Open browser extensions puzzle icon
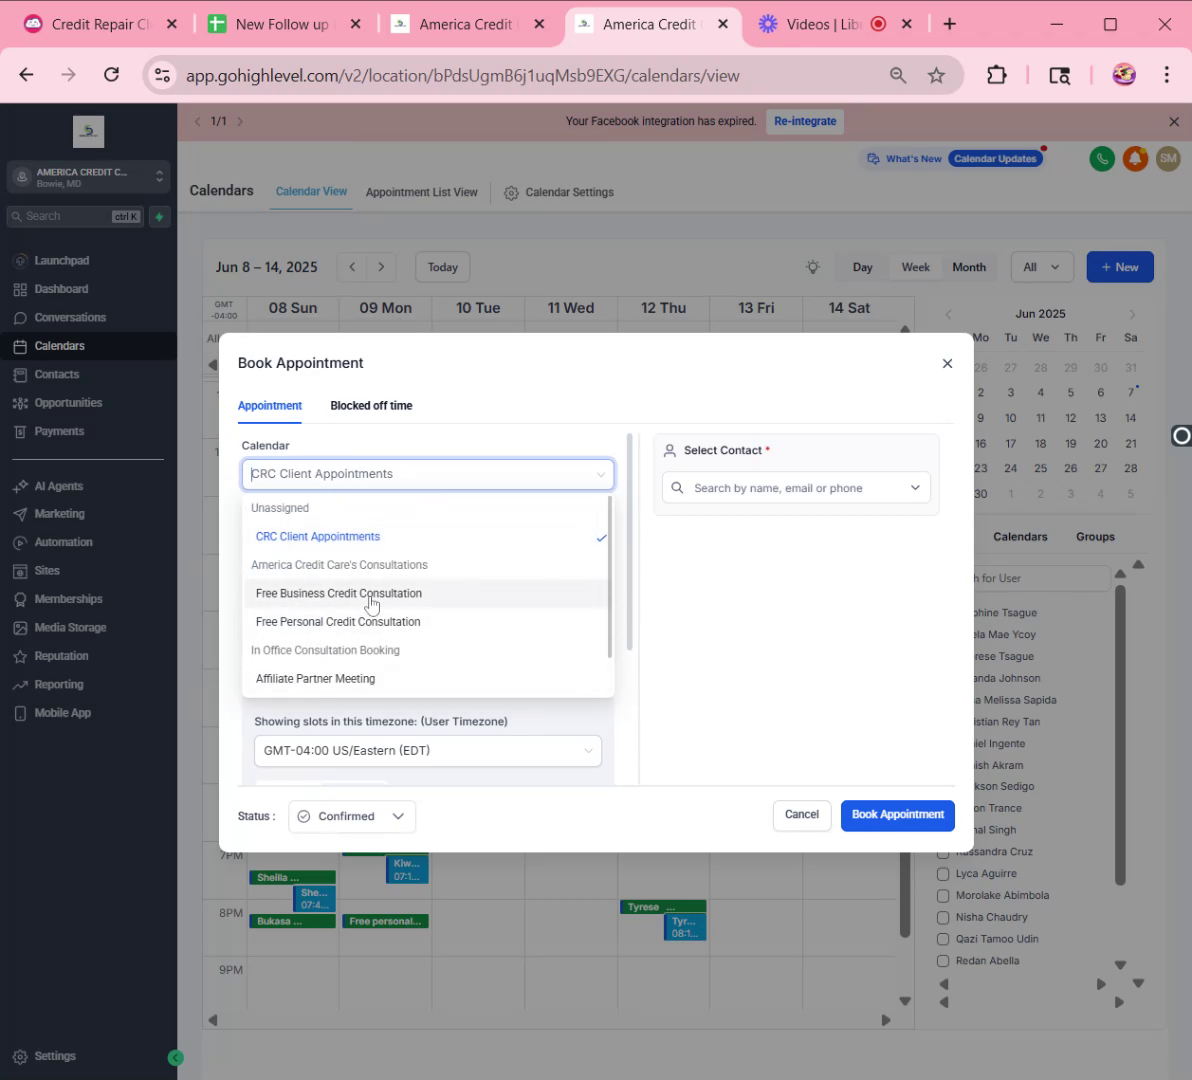Image resolution: width=1192 pixels, height=1080 pixels. (996, 75)
